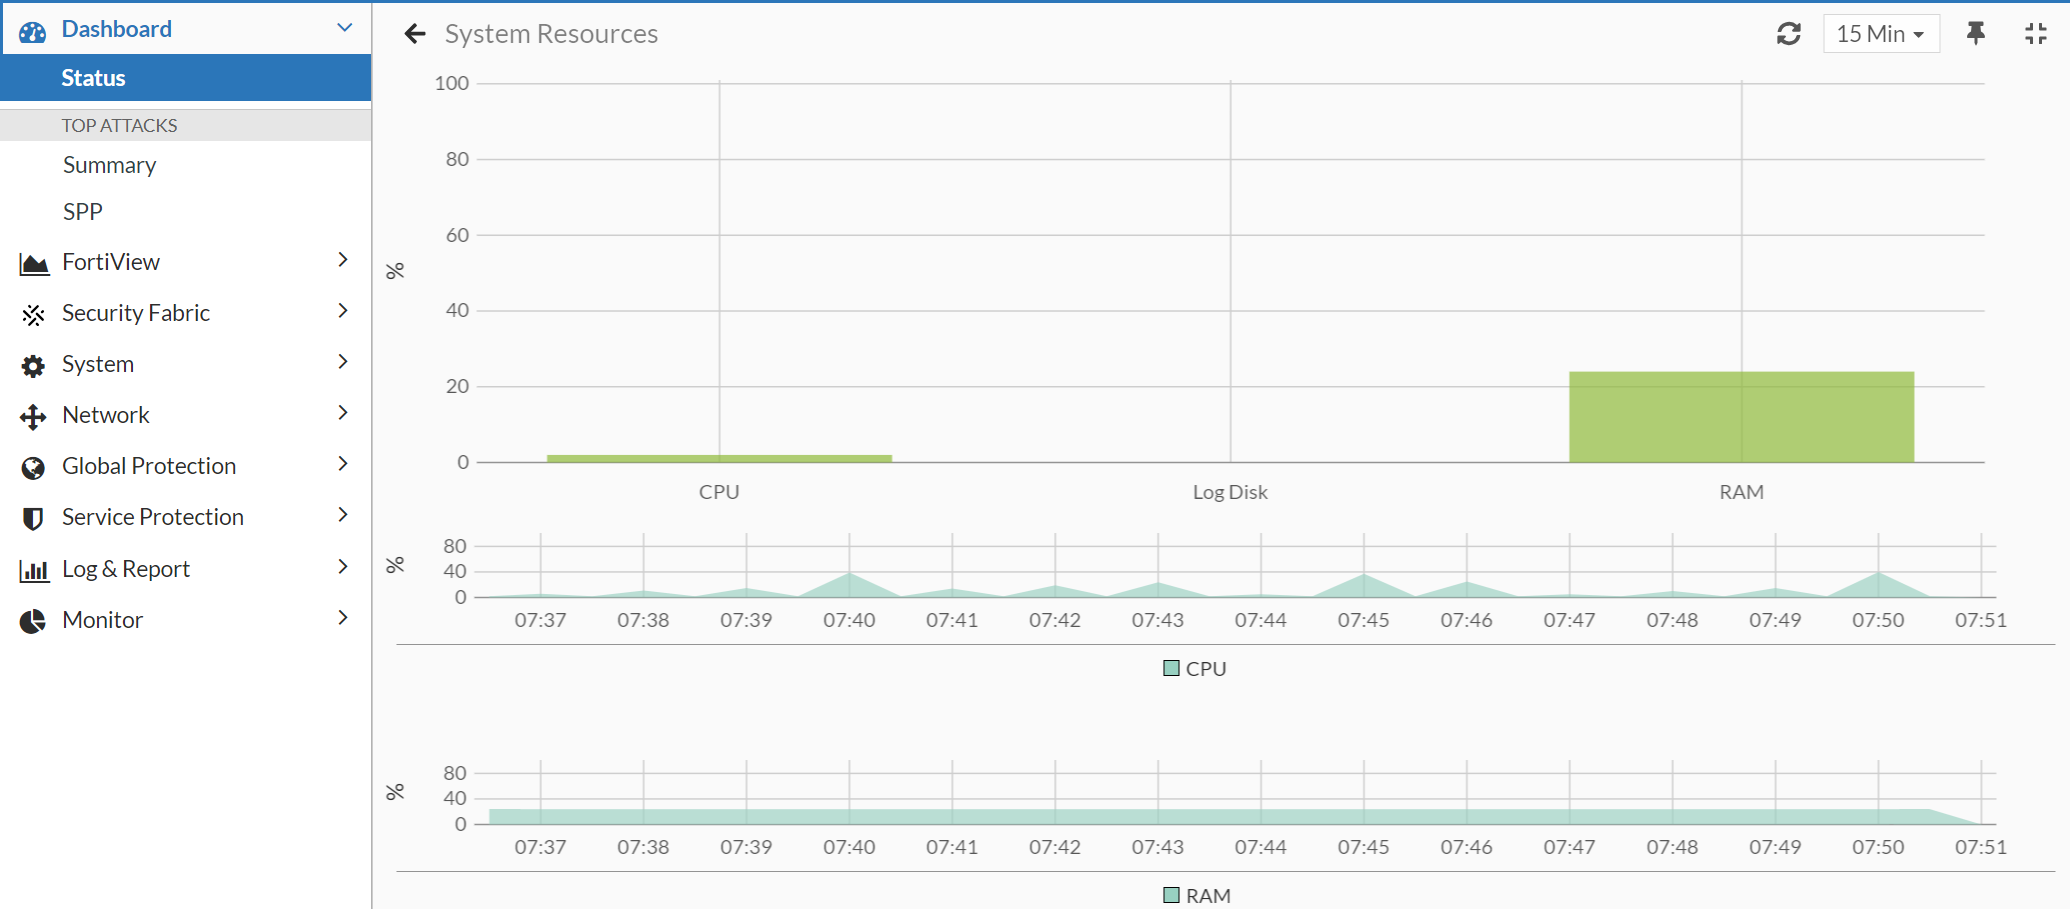Open the Dashboard menu label
2070x909 pixels.
117,29
